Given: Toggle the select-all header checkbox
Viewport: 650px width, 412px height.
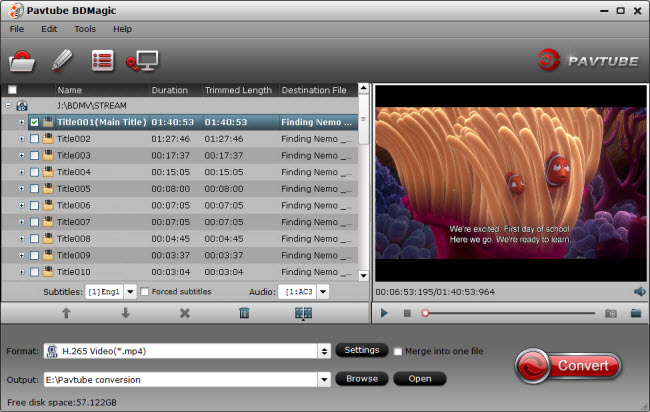Looking at the screenshot, I should pos(12,90).
